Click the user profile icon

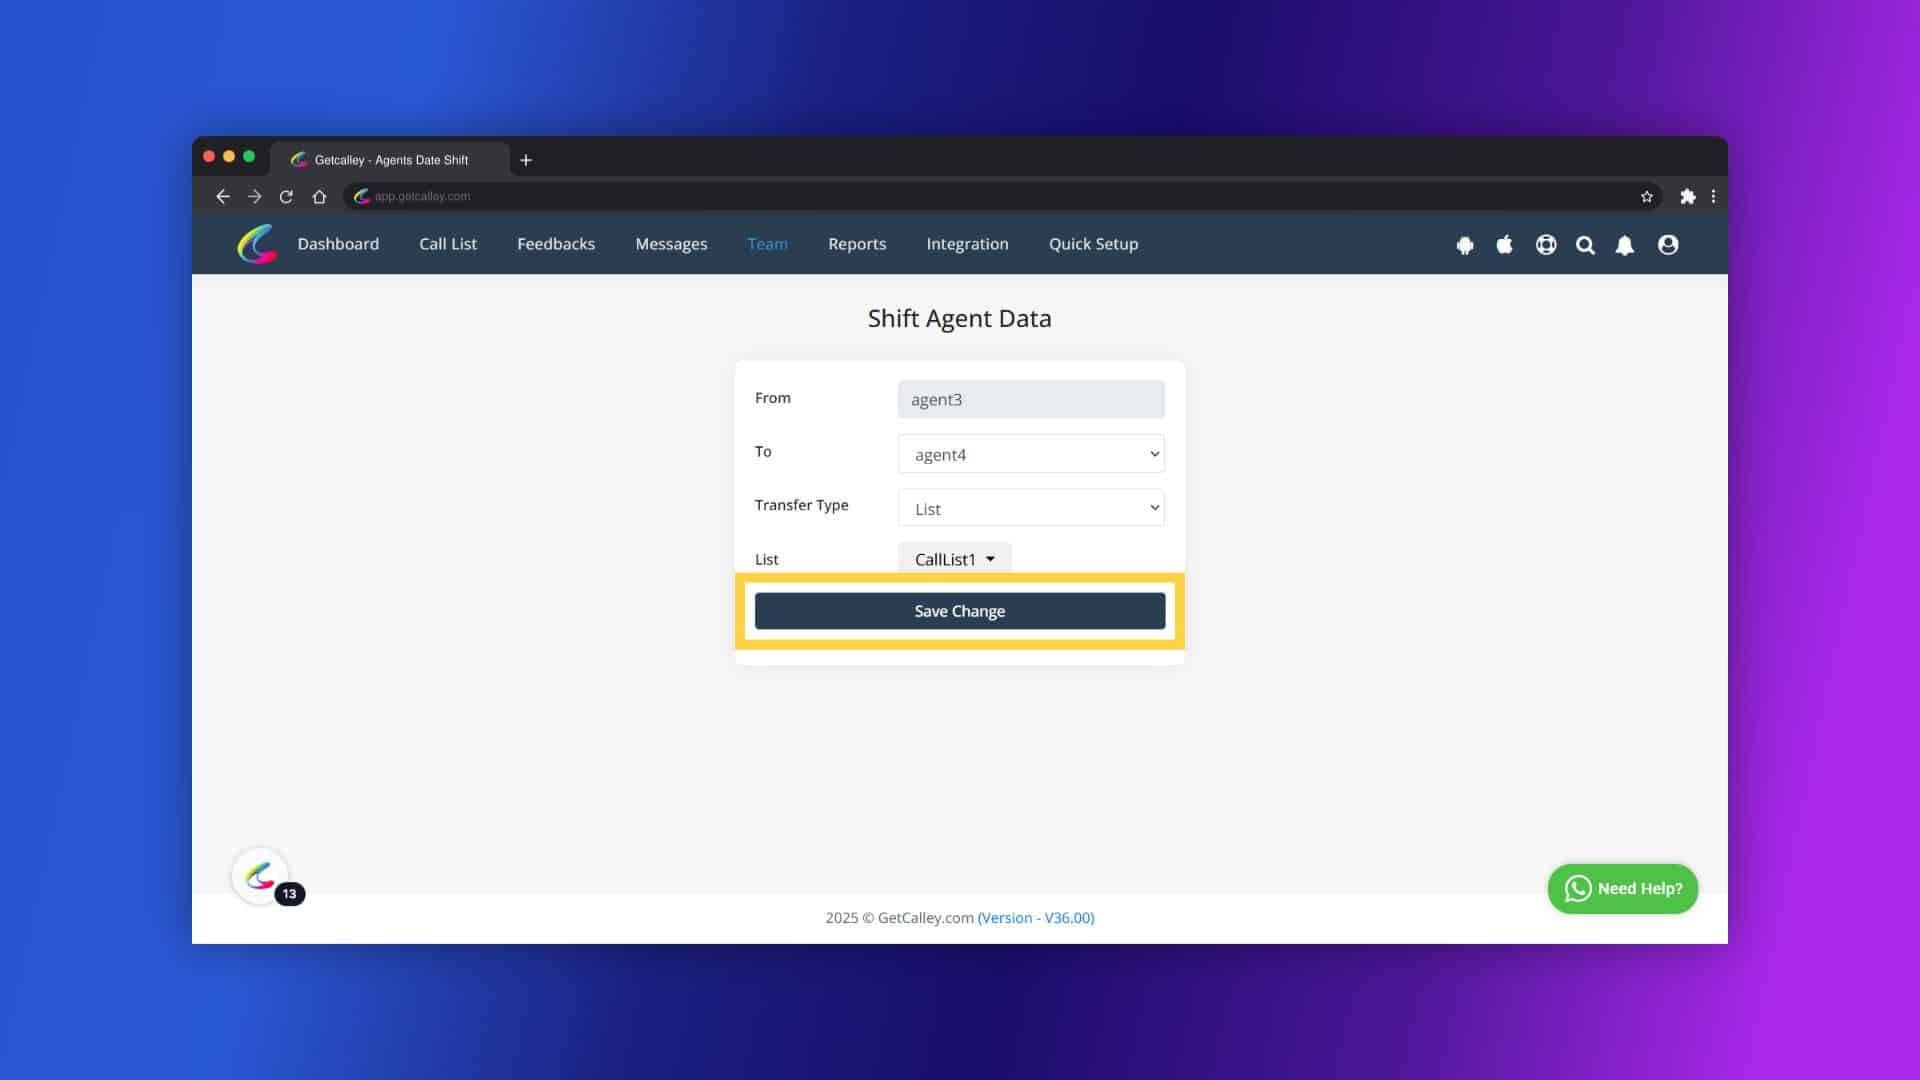1667,244
